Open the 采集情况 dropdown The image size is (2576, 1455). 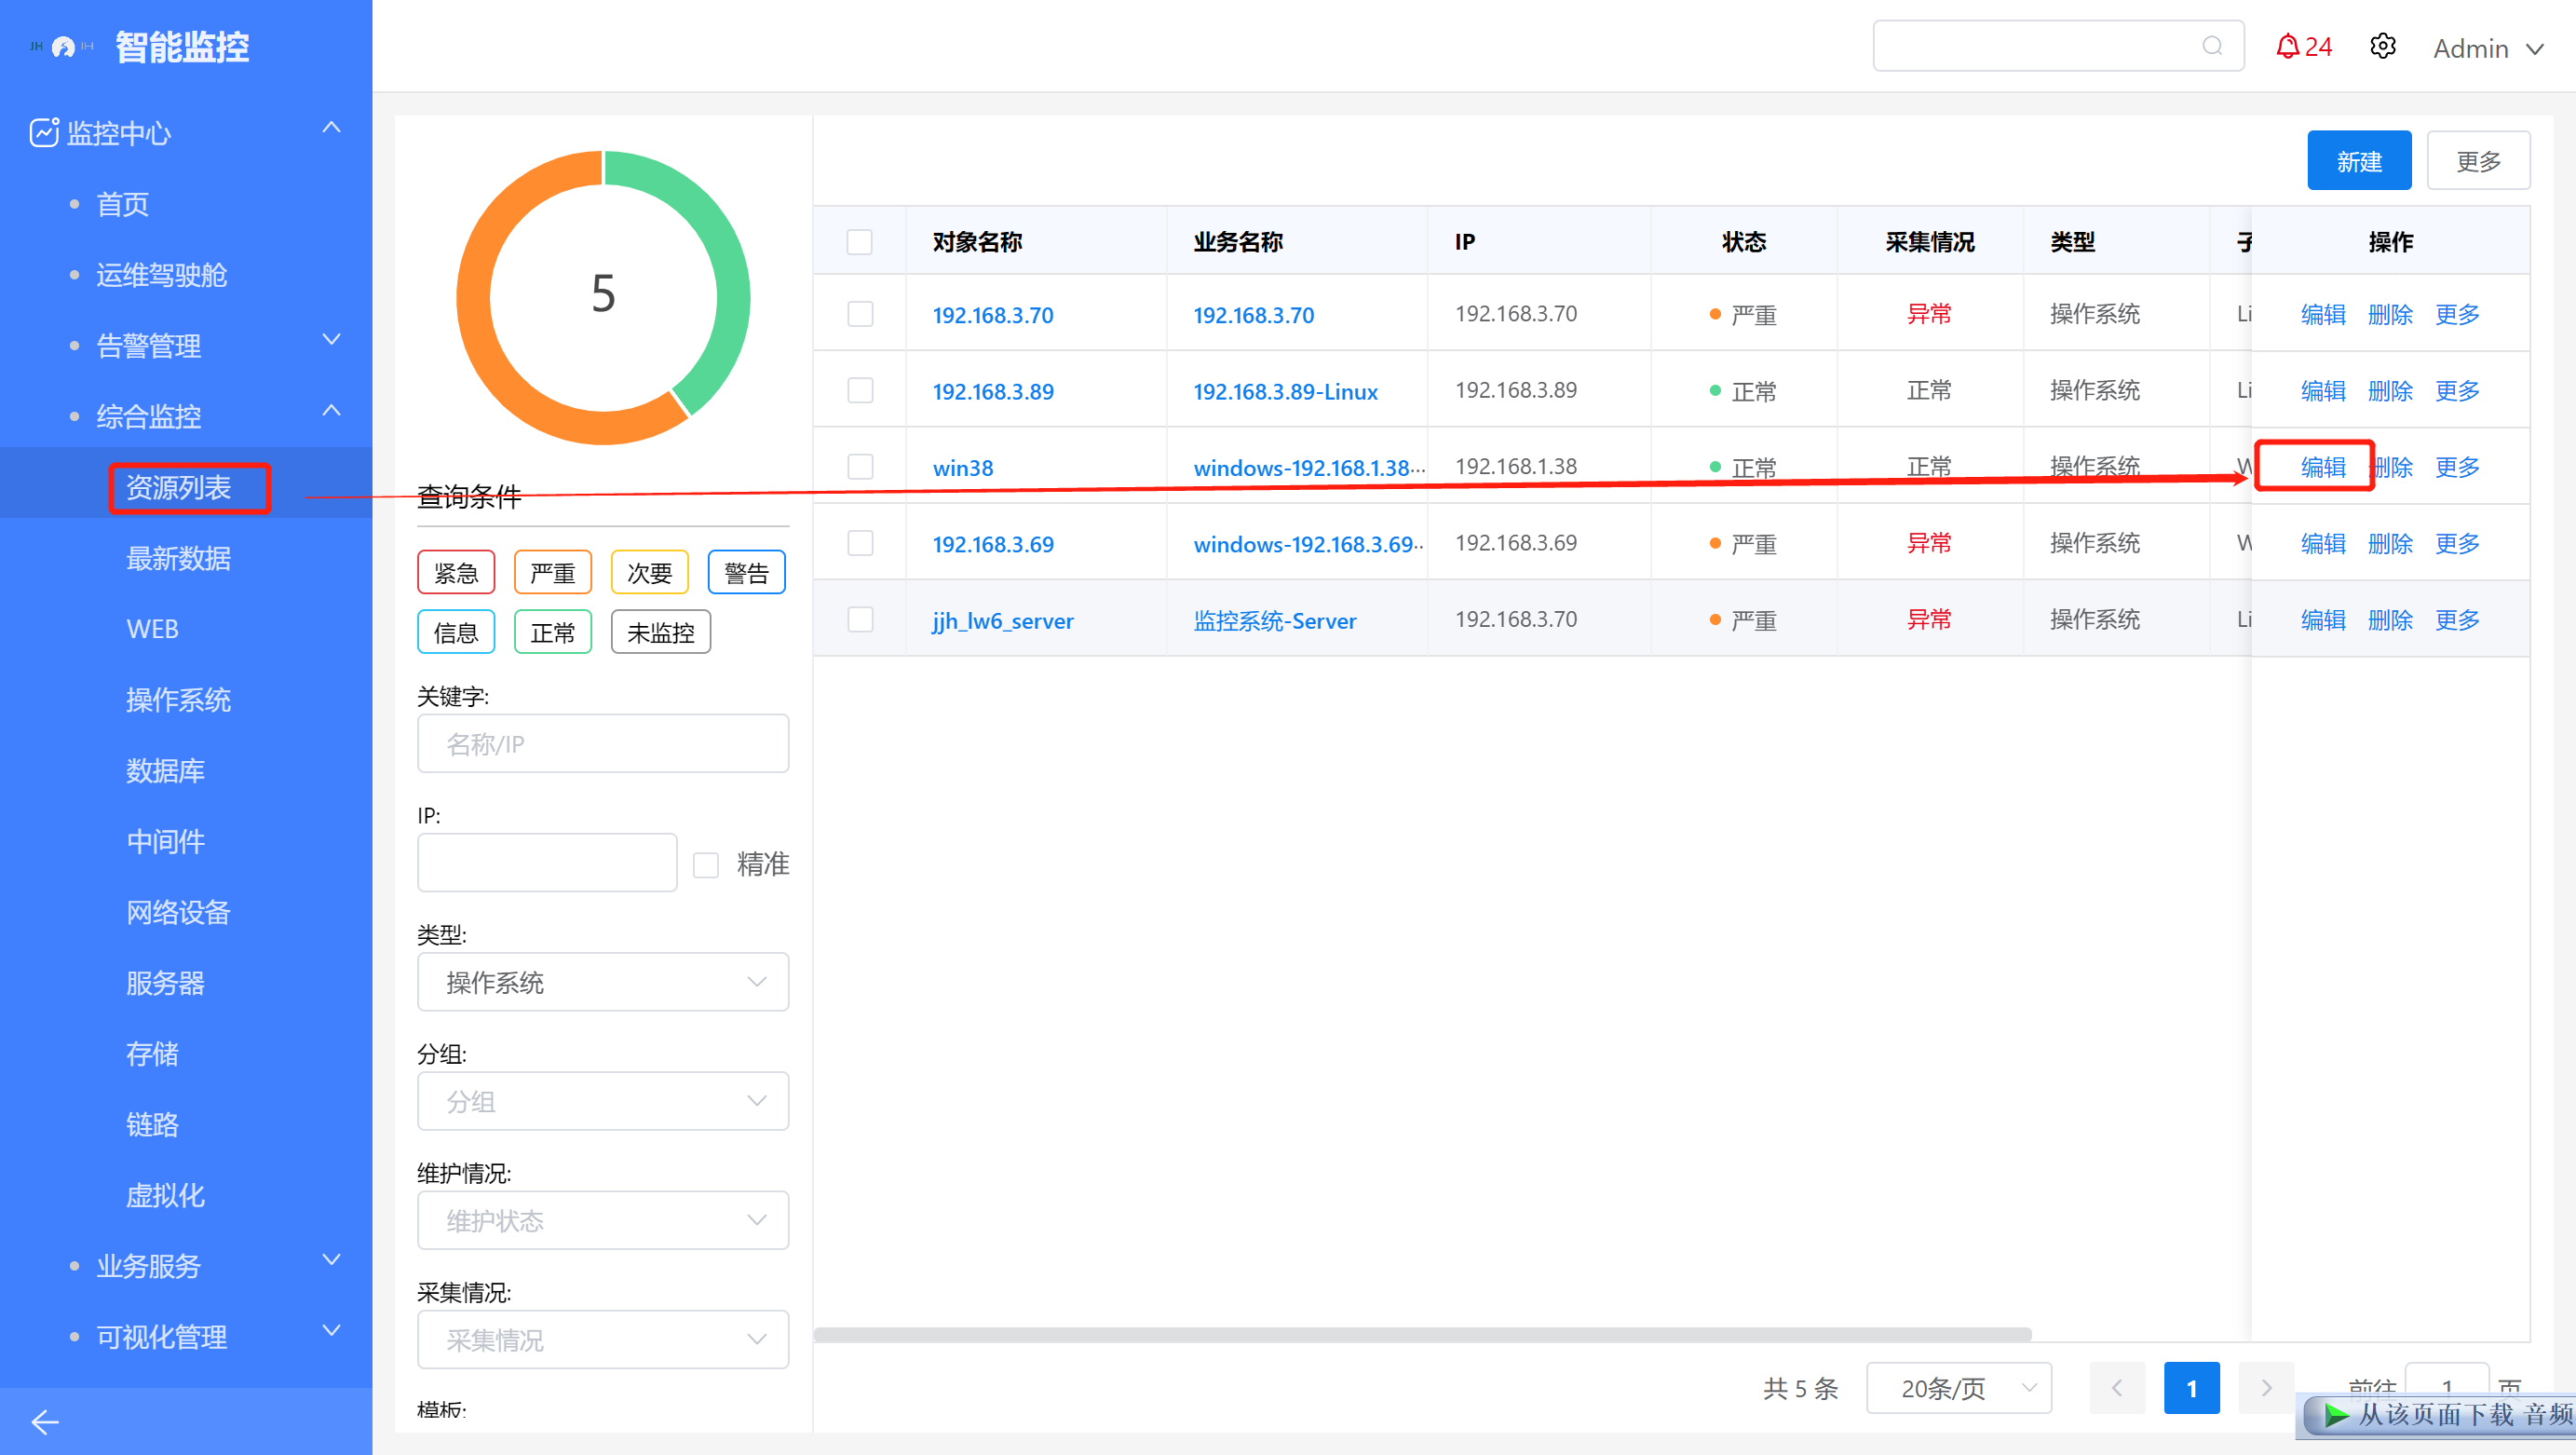point(603,1339)
